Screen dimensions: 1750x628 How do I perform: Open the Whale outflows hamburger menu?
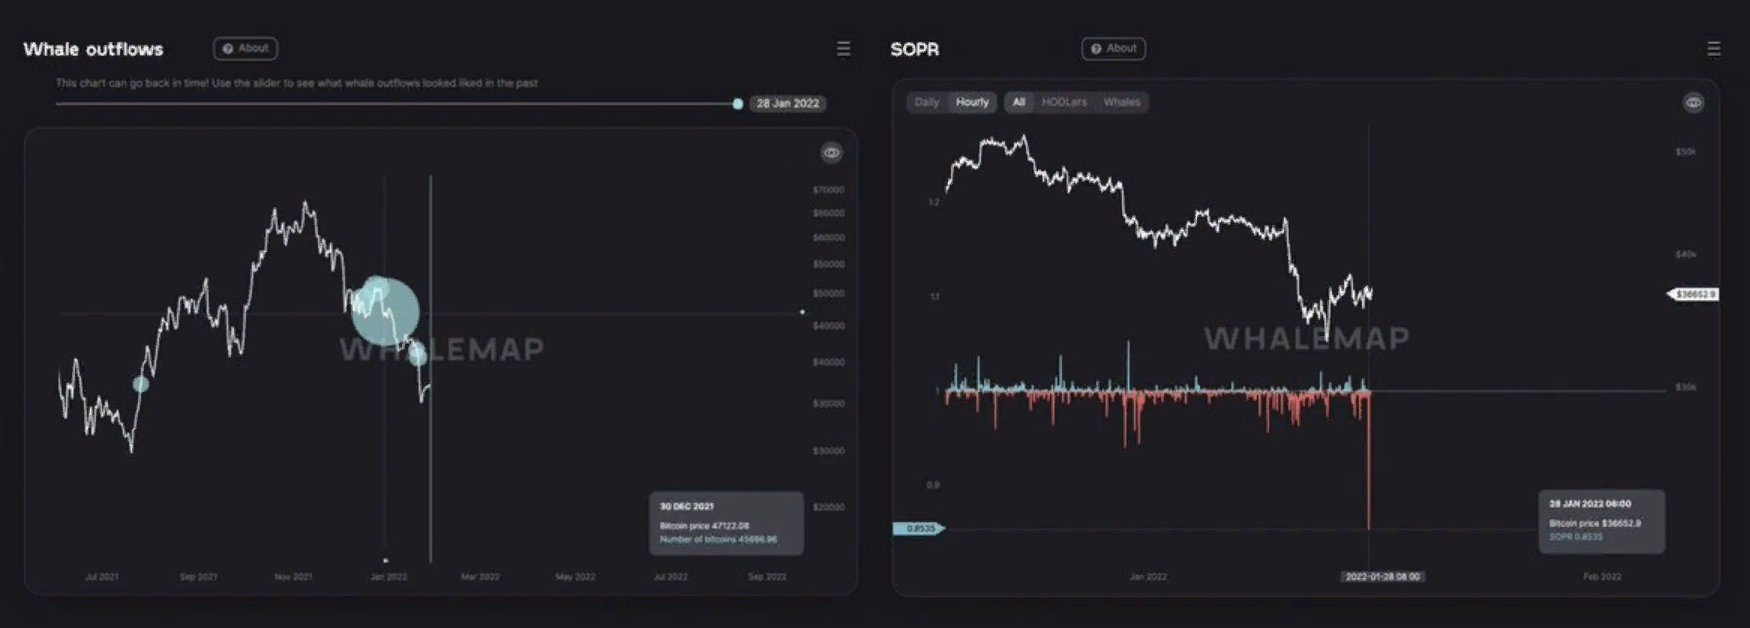coord(843,48)
